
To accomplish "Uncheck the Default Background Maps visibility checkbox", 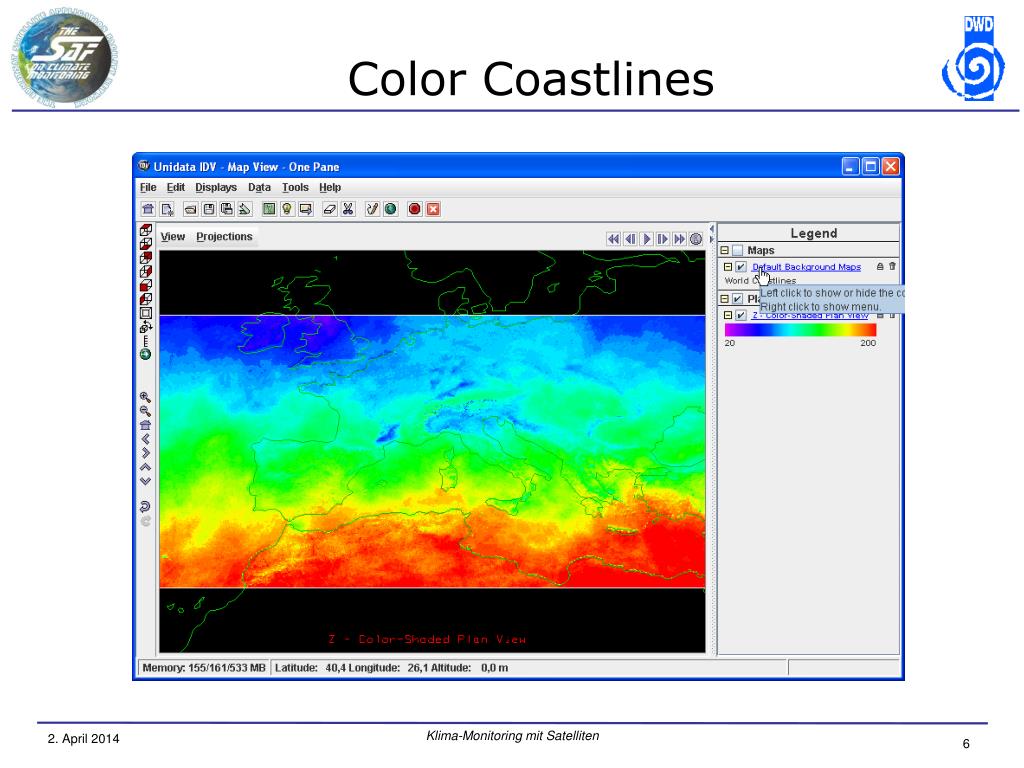I will (741, 266).
